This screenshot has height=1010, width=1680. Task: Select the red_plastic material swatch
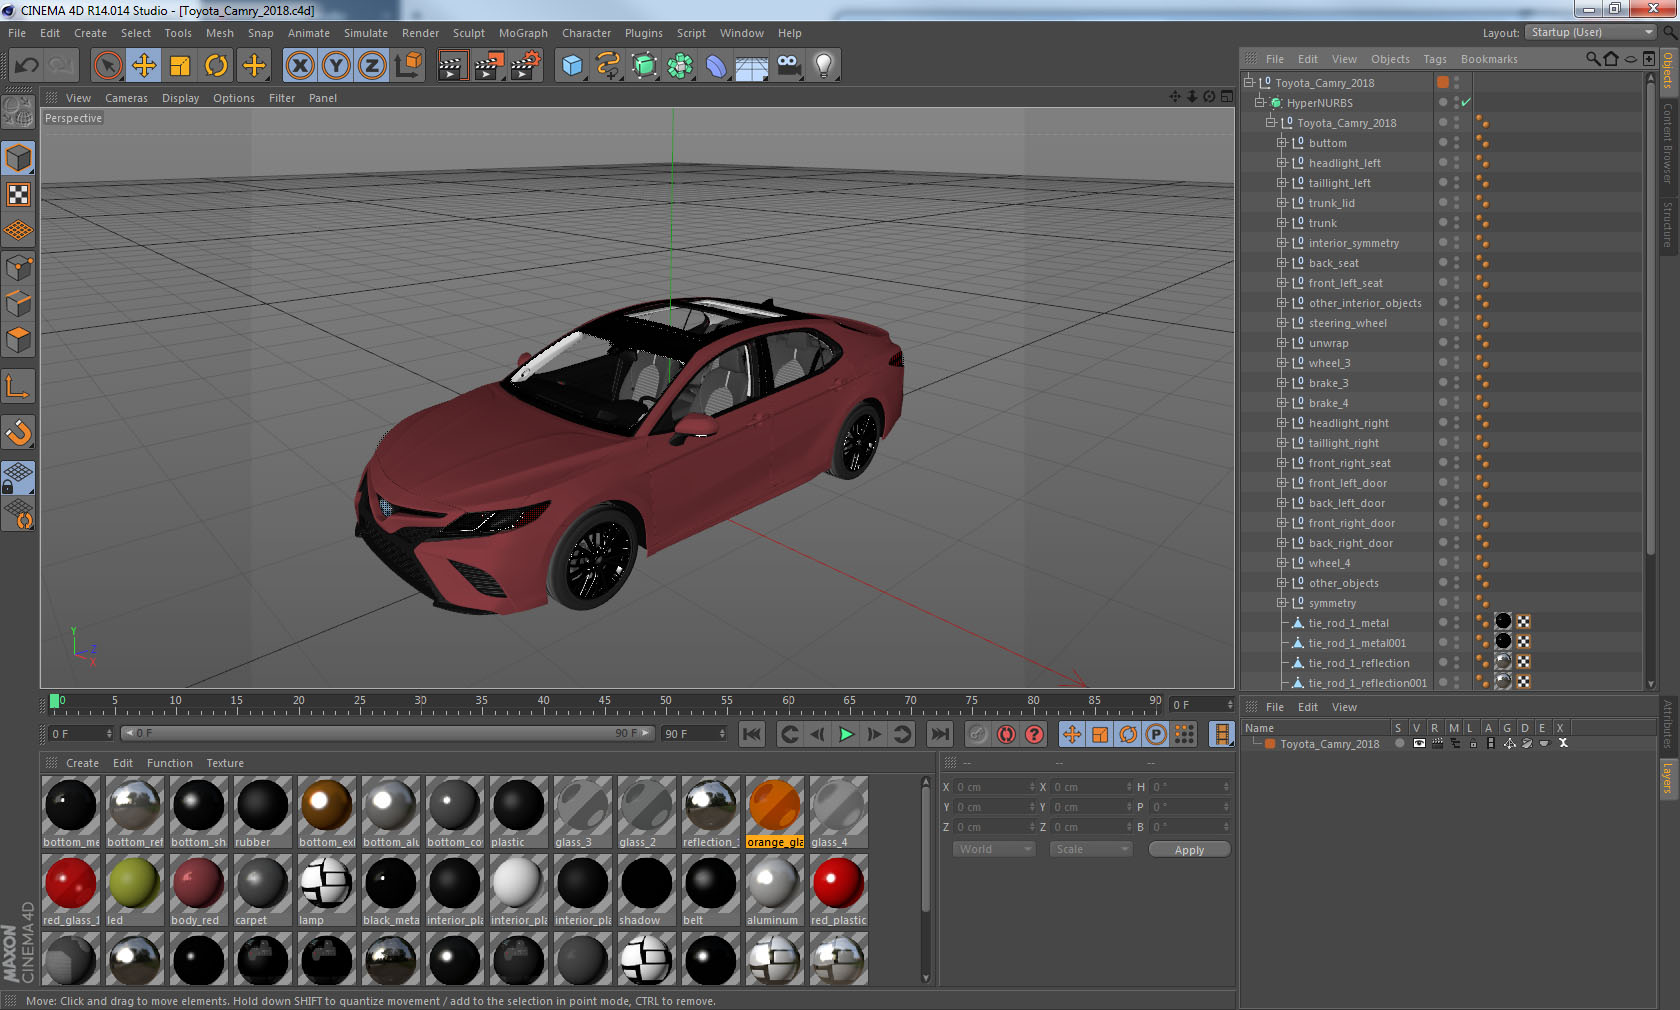tap(838, 890)
